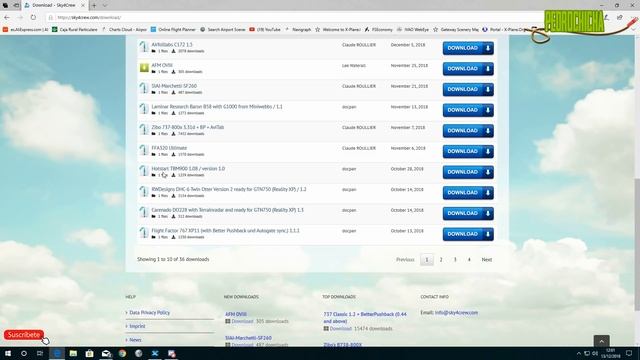Select the Download - Sky4Crew tab
Viewport: 640px width, 360px height.
pyautogui.click(x=55, y=5)
